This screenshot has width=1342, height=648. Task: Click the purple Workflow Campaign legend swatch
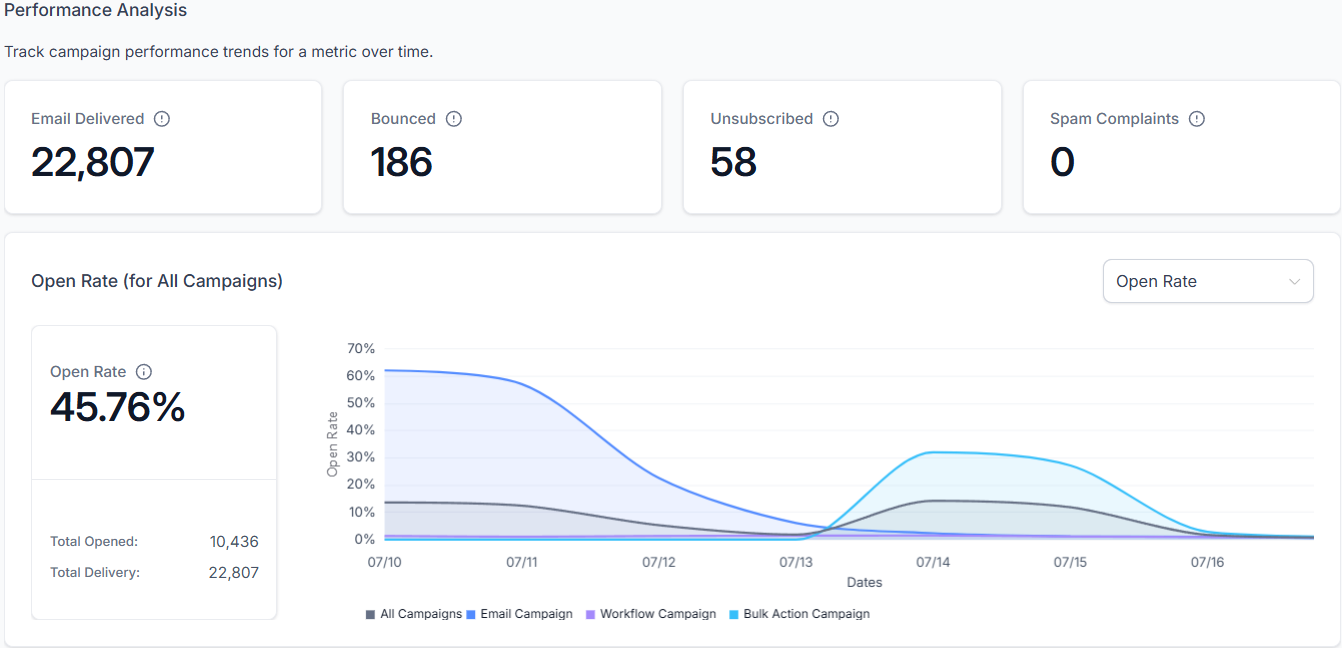[x=591, y=614]
